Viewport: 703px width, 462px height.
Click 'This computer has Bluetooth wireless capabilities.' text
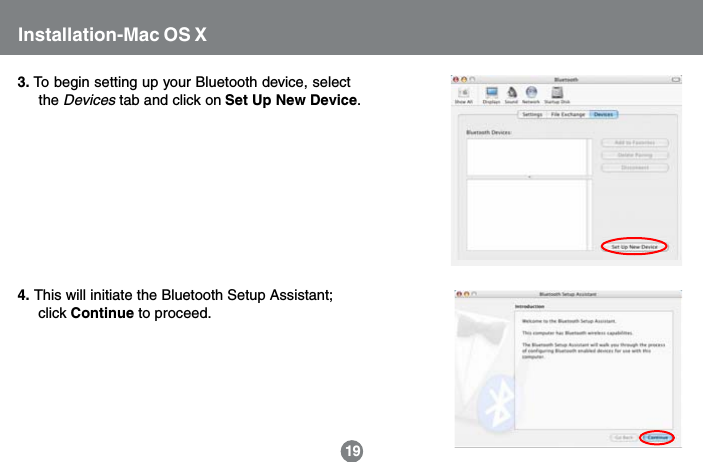577,333
